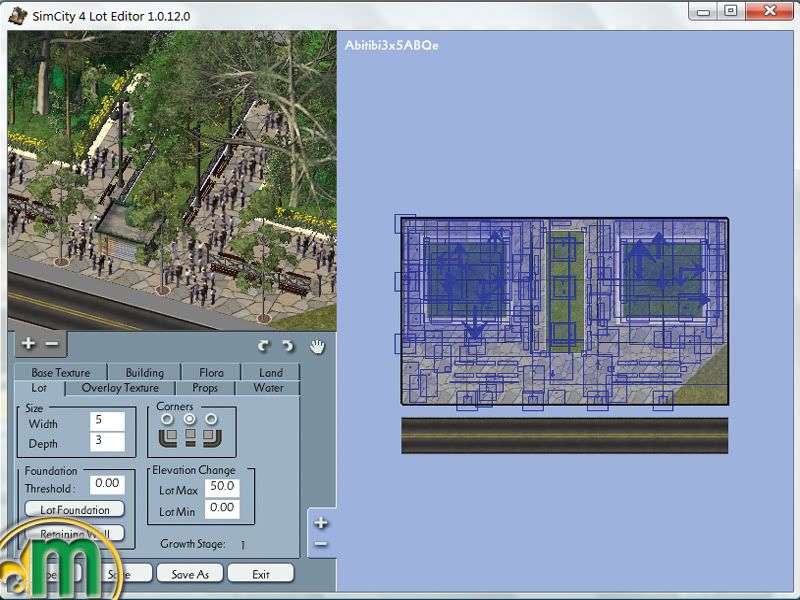800x600 pixels.
Task: Maximize the Lot Editor window
Action: point(731,11)
